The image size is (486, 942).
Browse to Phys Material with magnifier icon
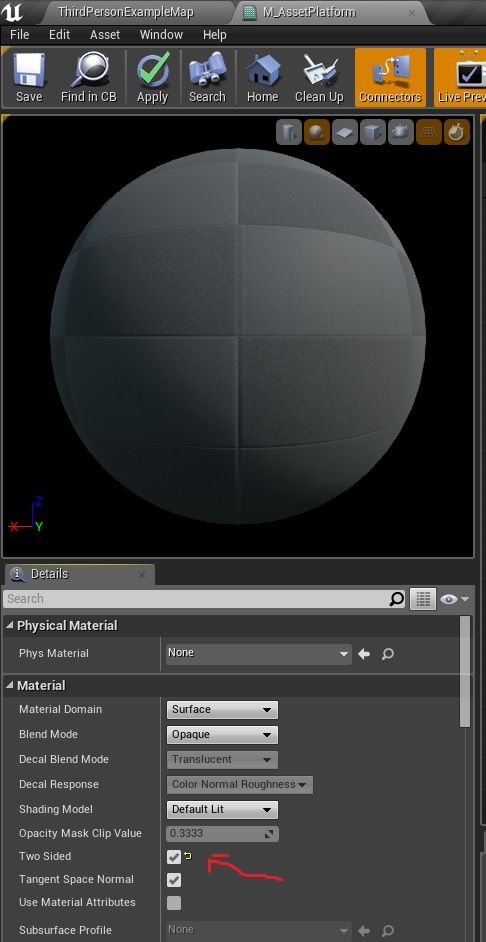(388, 654)
